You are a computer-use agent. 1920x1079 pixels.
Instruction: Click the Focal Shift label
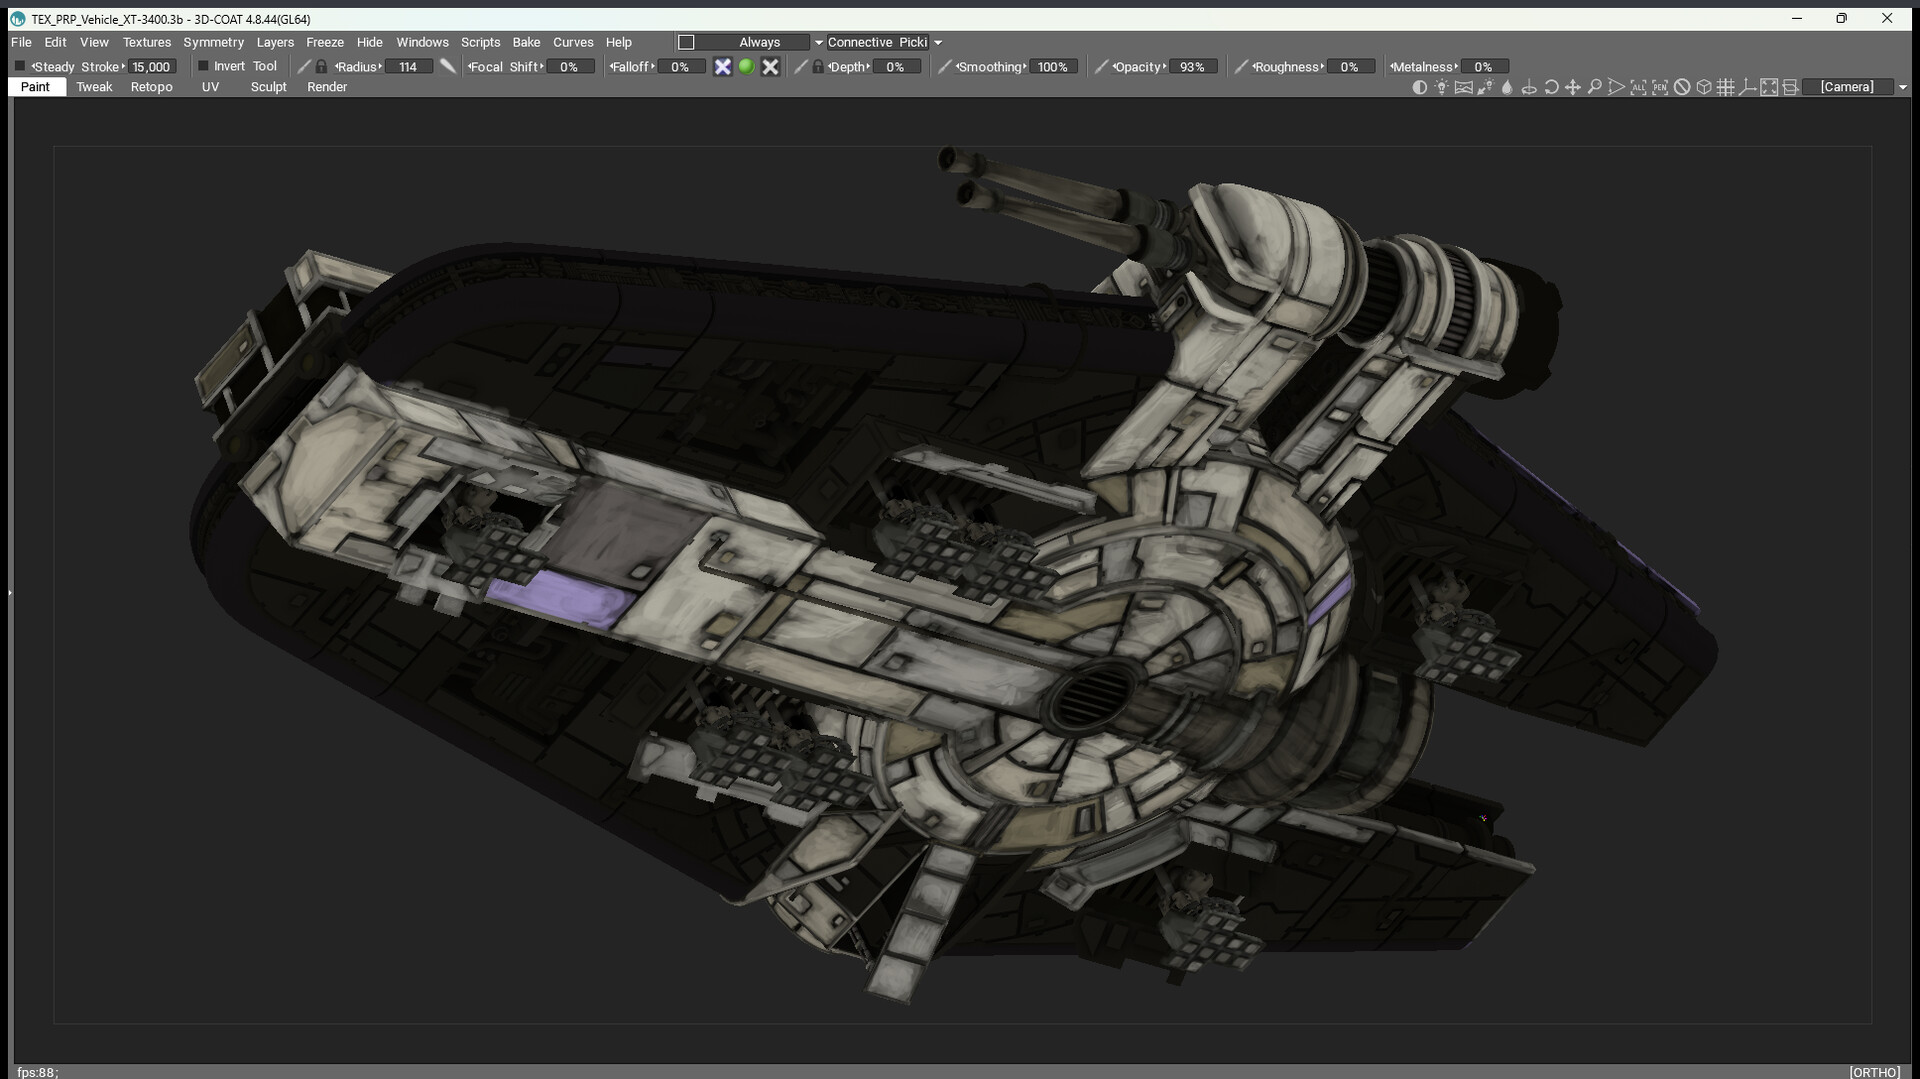(x=505, y=67)
